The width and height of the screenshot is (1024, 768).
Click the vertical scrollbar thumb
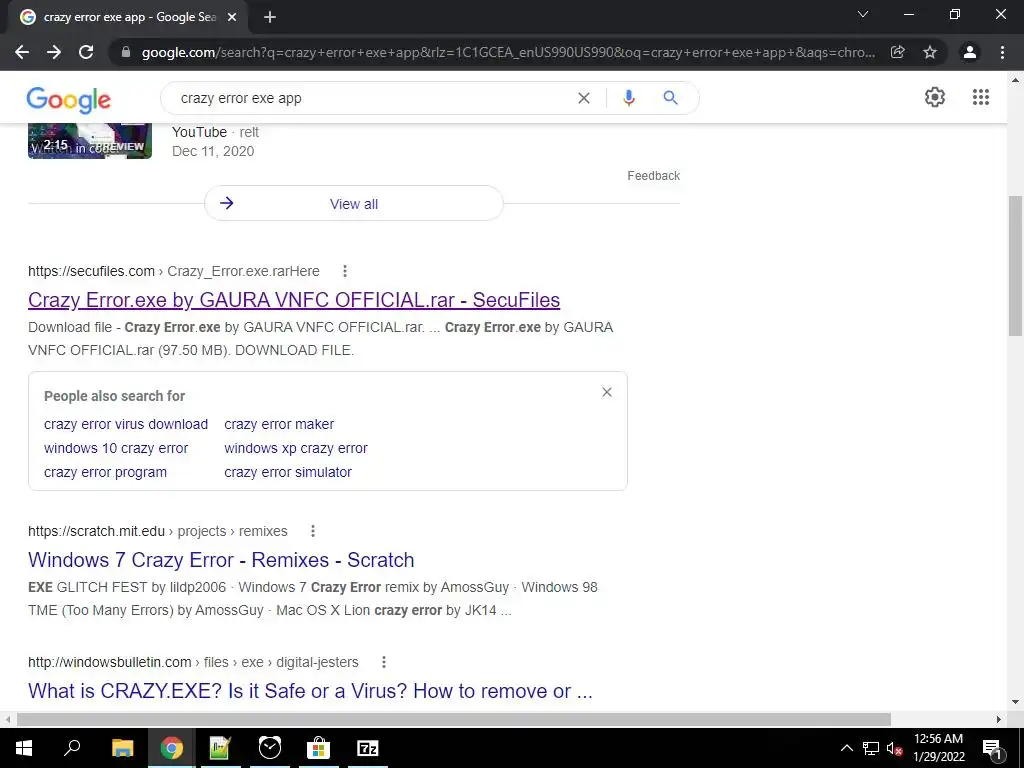1015,265
